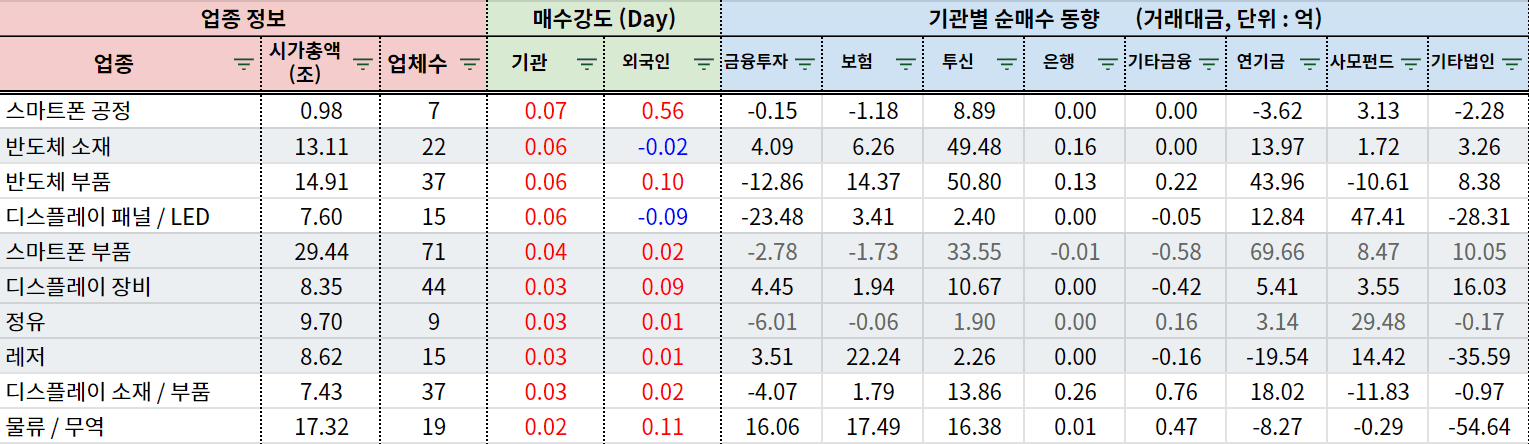Image resolution: width=1529 pixels, height=444 pixels.
Task: Open the 사모펀드 filter dropdown
Action: point(1411,63)
